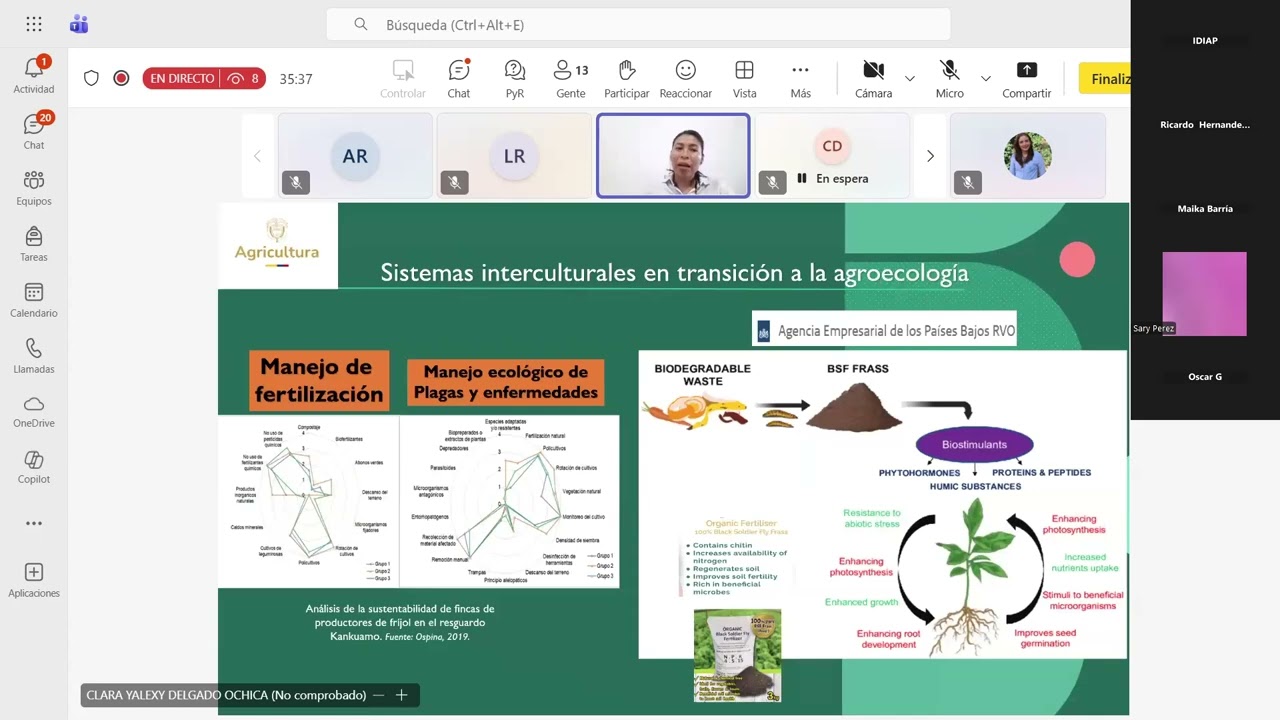Click the shield security icon
The width and height of the screenshot is (1280, 720).
pos(91,78)
